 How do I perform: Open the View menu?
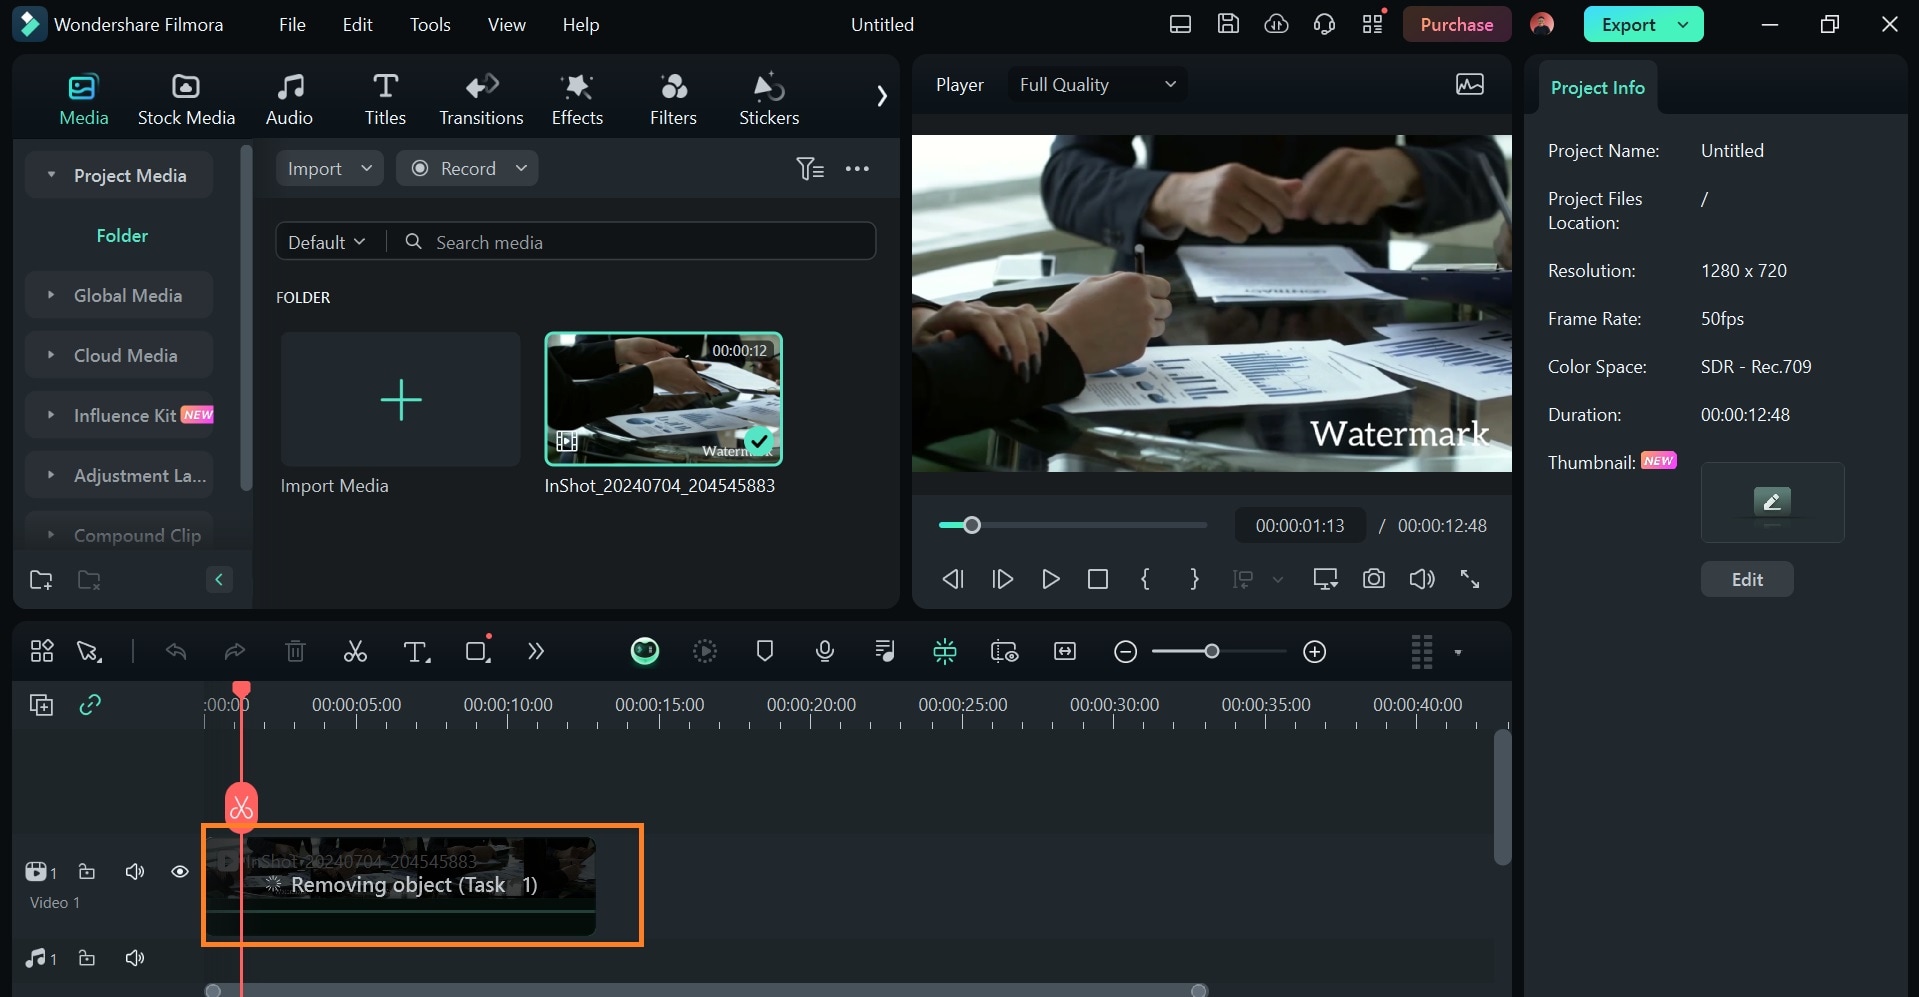[x=506, y=25]
